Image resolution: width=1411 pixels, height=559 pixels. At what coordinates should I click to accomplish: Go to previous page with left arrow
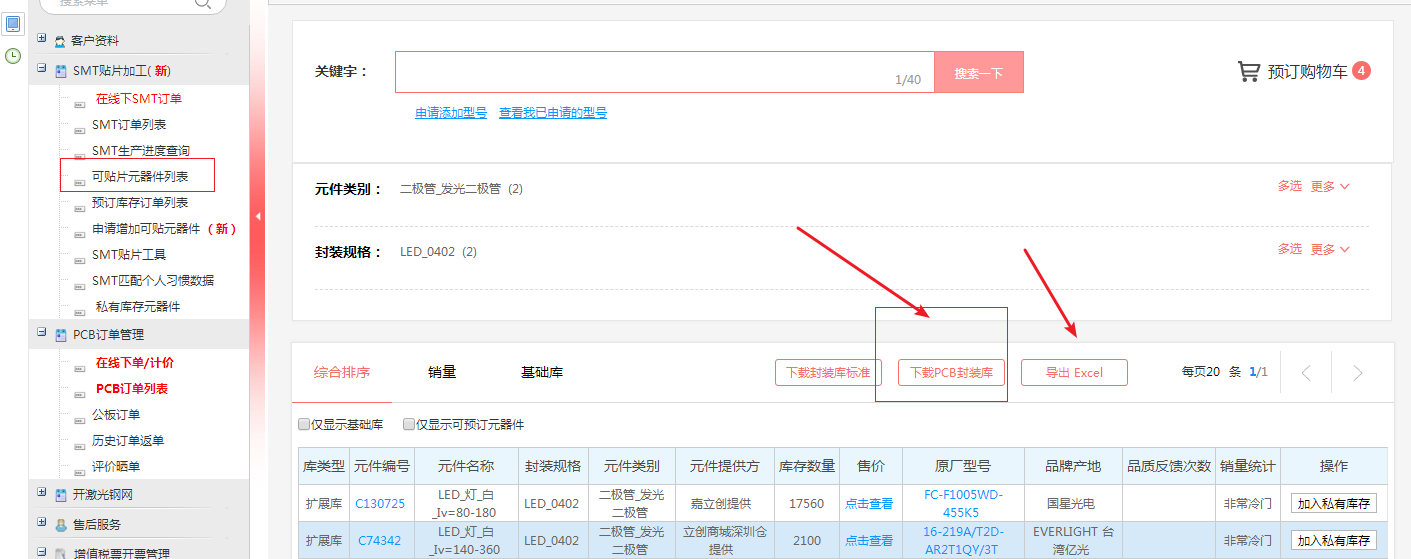click(x=1306, y=373)
